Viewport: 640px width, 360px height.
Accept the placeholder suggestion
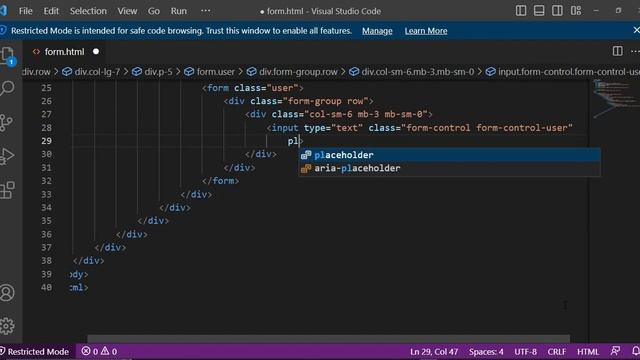click(x=449, y=155)
